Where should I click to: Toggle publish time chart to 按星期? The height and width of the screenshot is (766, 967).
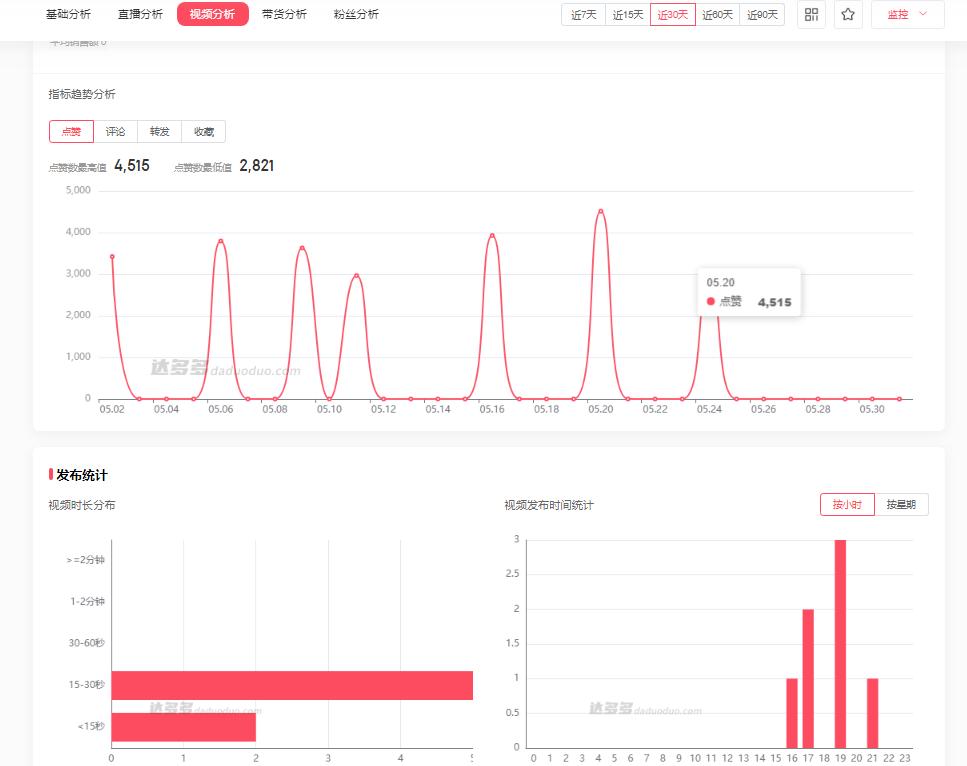902,505
